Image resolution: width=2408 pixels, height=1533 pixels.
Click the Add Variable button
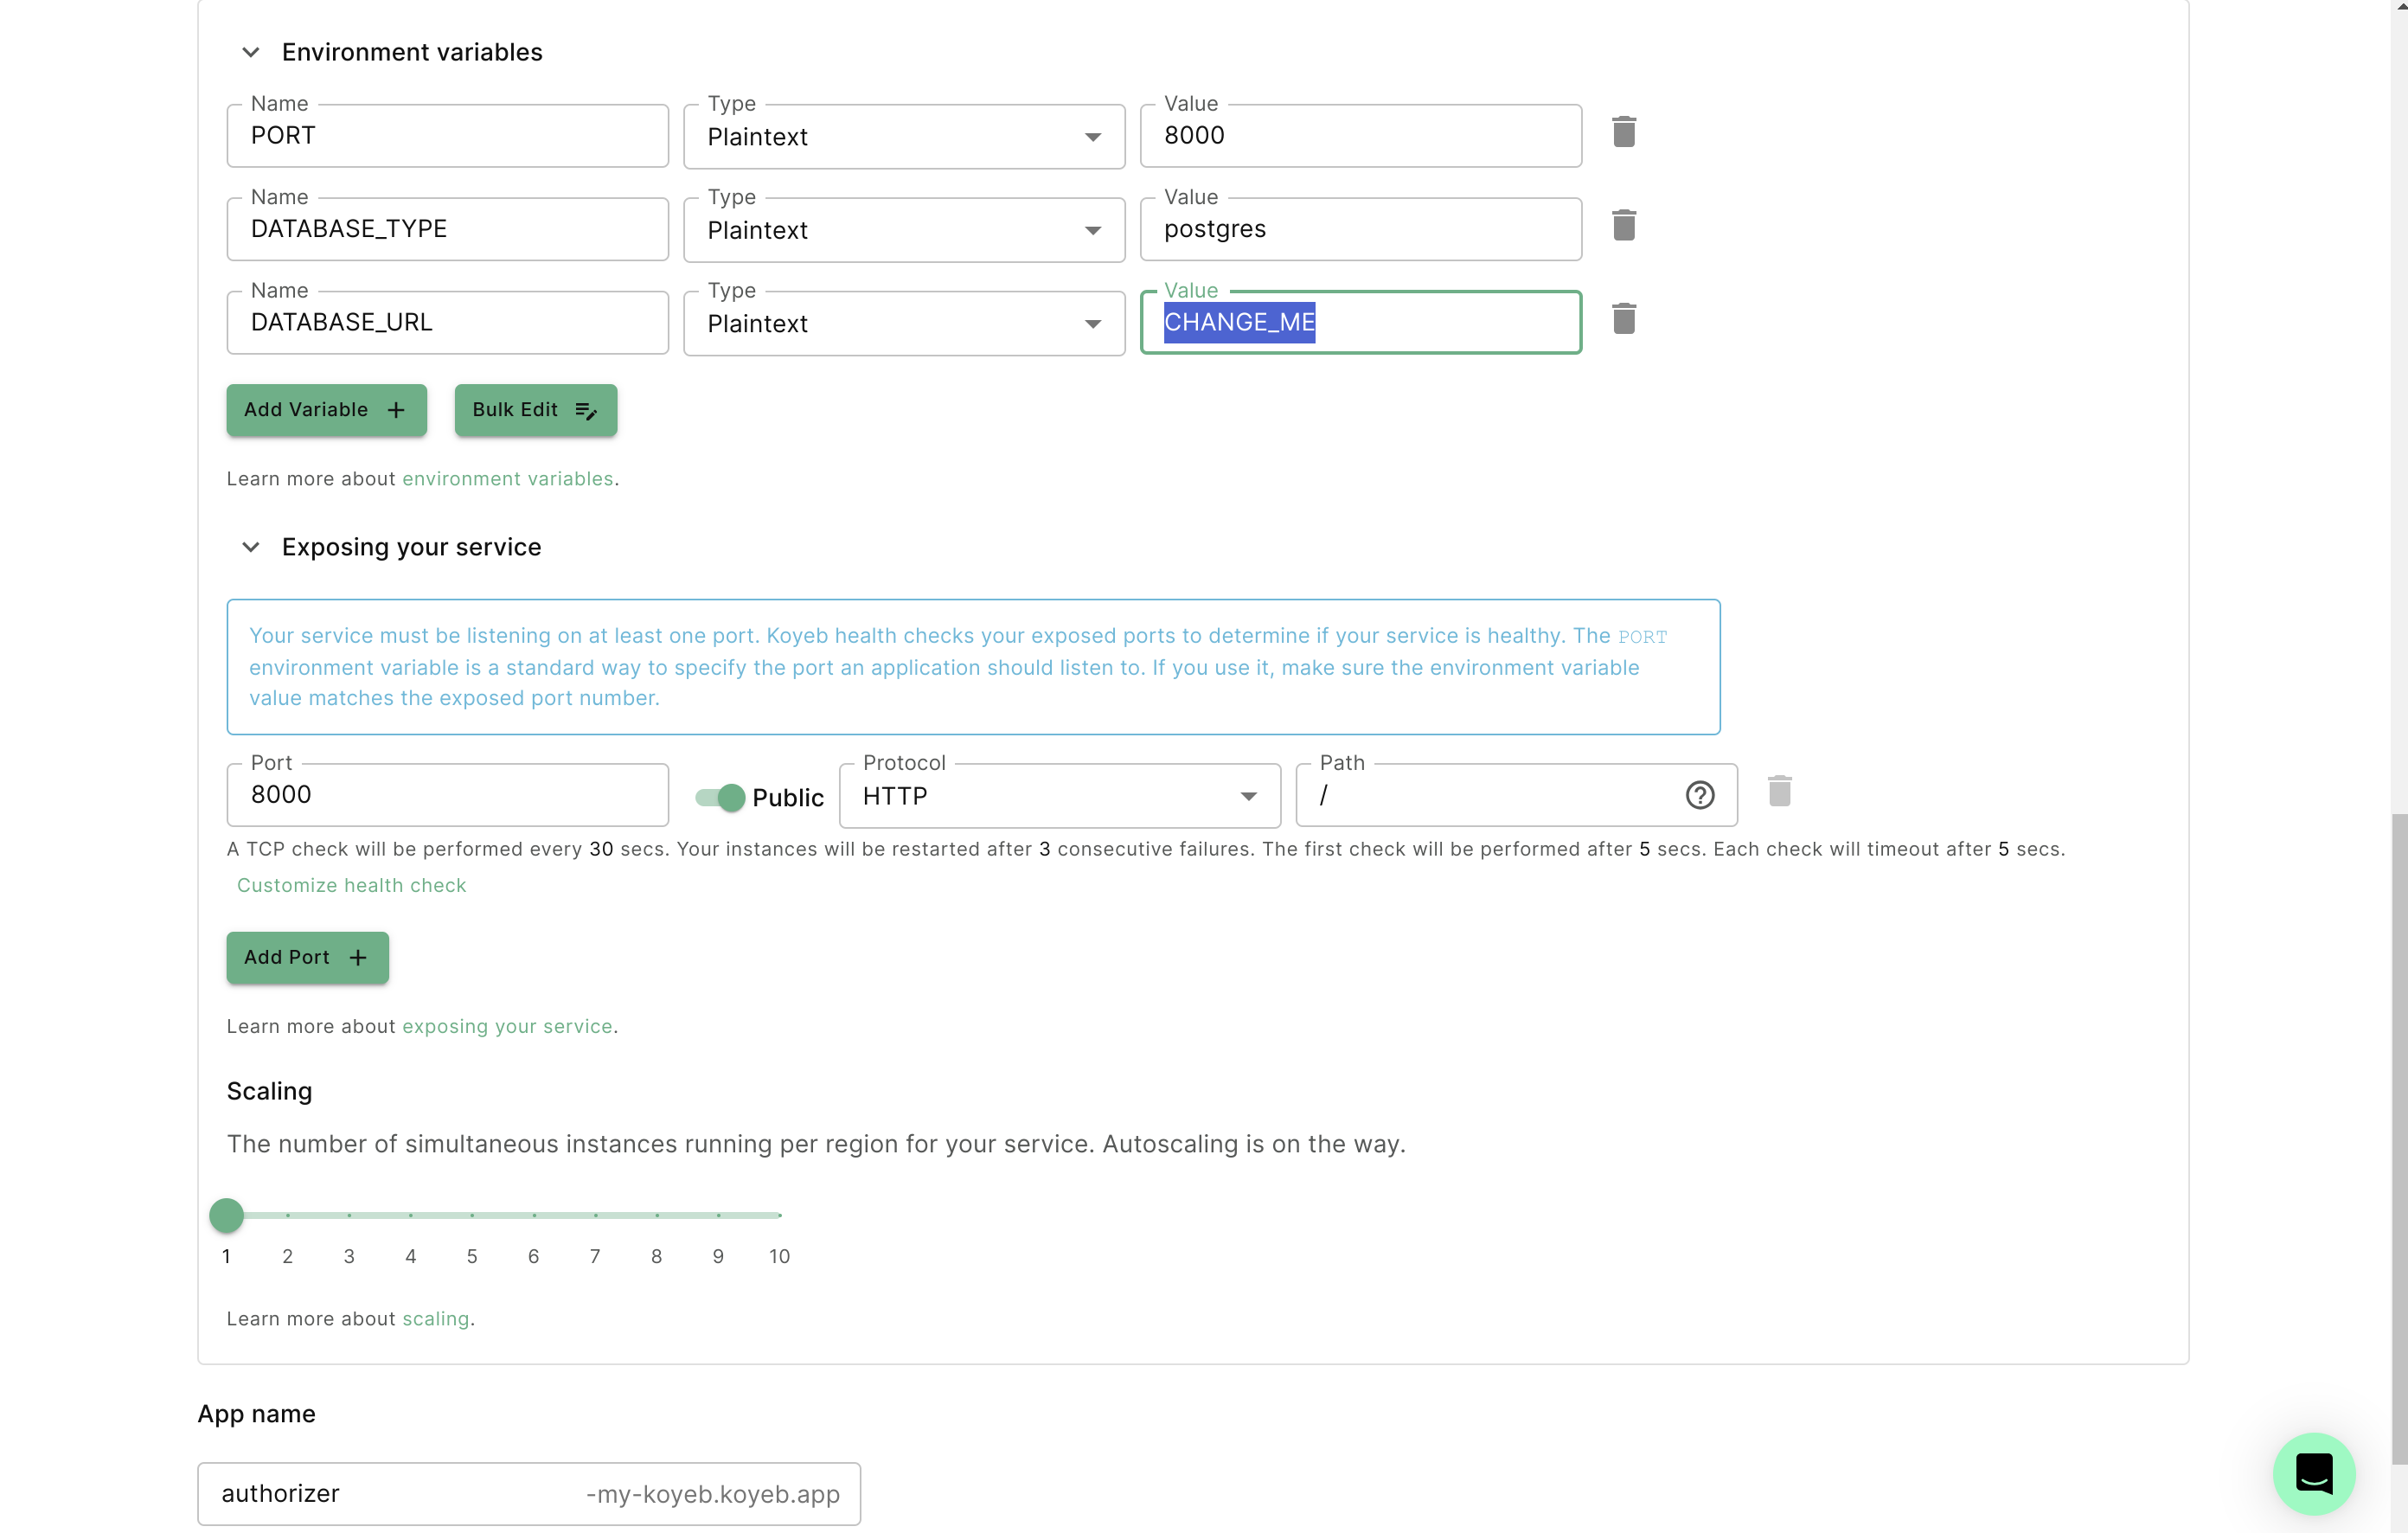(326, 410)
